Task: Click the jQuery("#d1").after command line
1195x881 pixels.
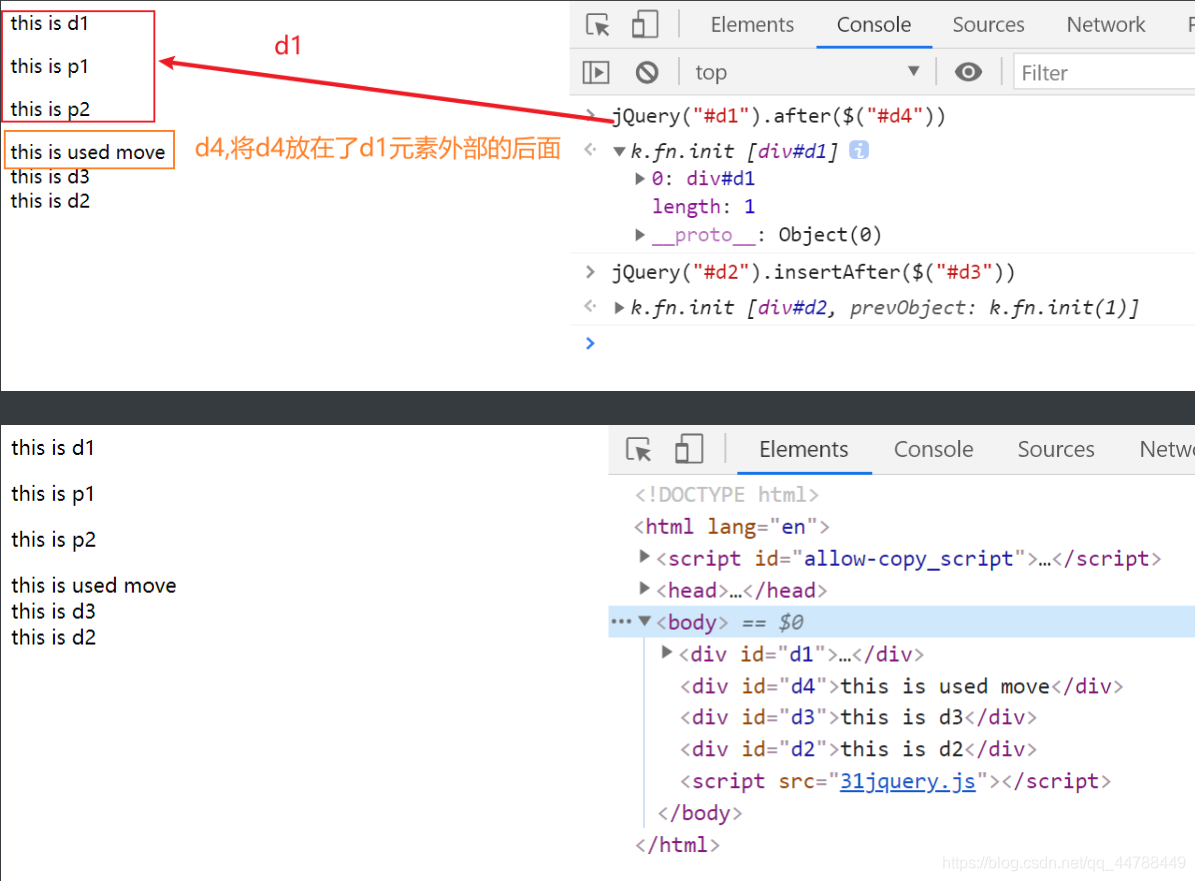Action: coord(779,116)
